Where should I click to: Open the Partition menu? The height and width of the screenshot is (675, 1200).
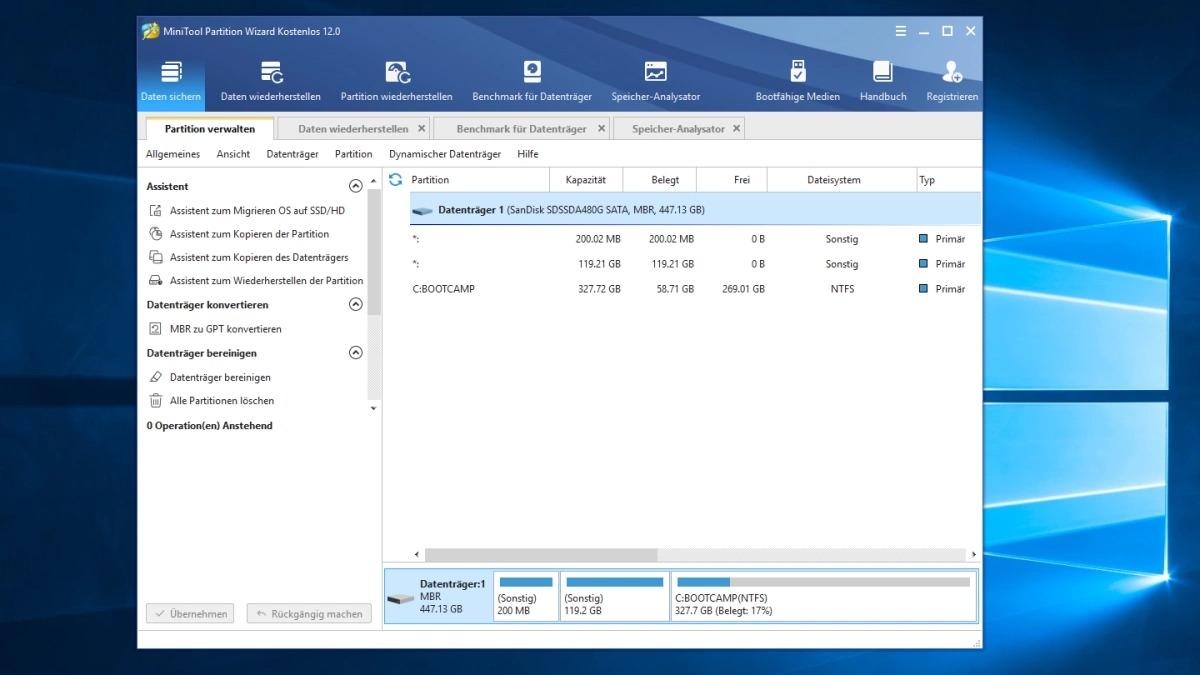[x=353, y=154]
